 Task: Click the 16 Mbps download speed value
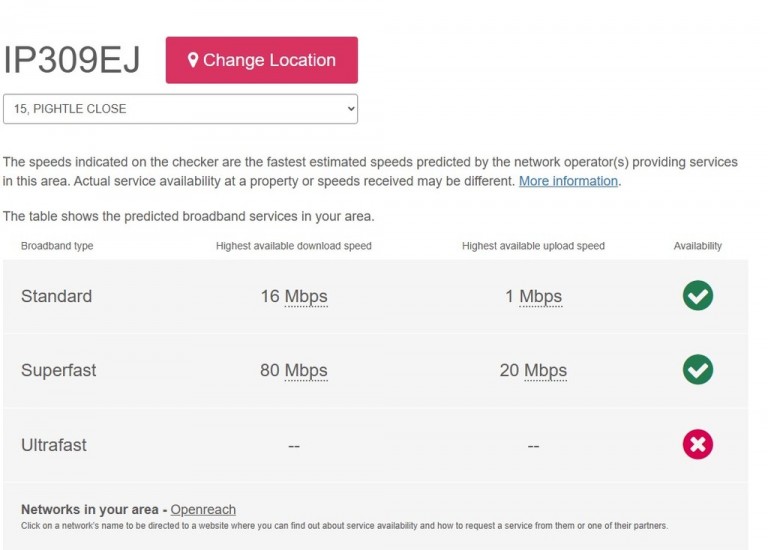pos(294,296)
